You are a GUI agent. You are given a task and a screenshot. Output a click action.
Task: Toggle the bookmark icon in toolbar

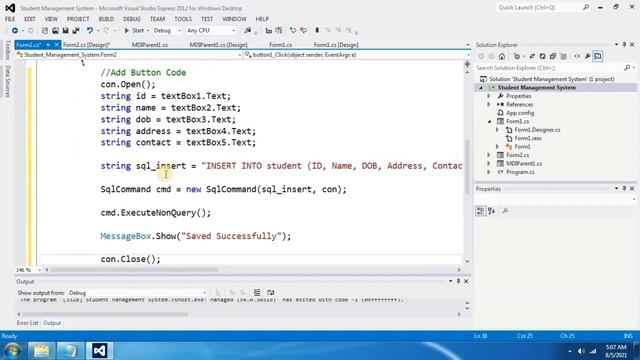pos(317,31)
